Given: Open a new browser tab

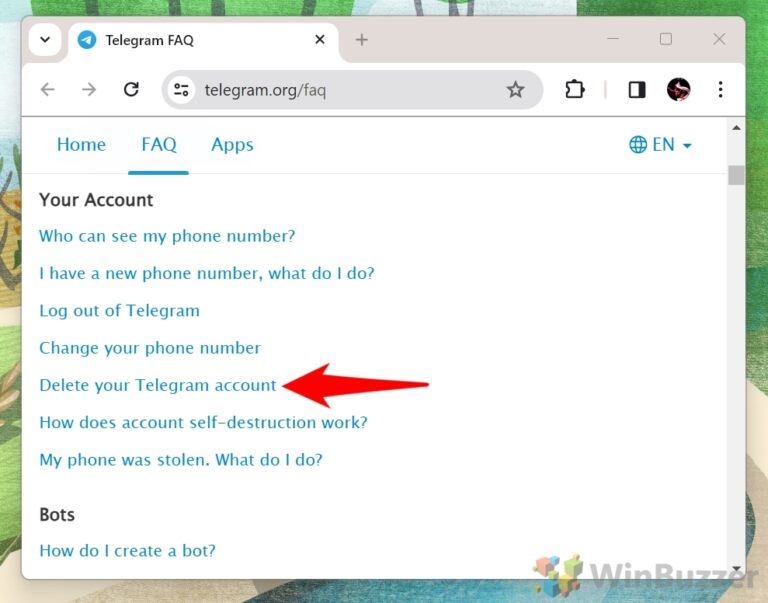Looking at the screenshot, I should pos(361,40).
